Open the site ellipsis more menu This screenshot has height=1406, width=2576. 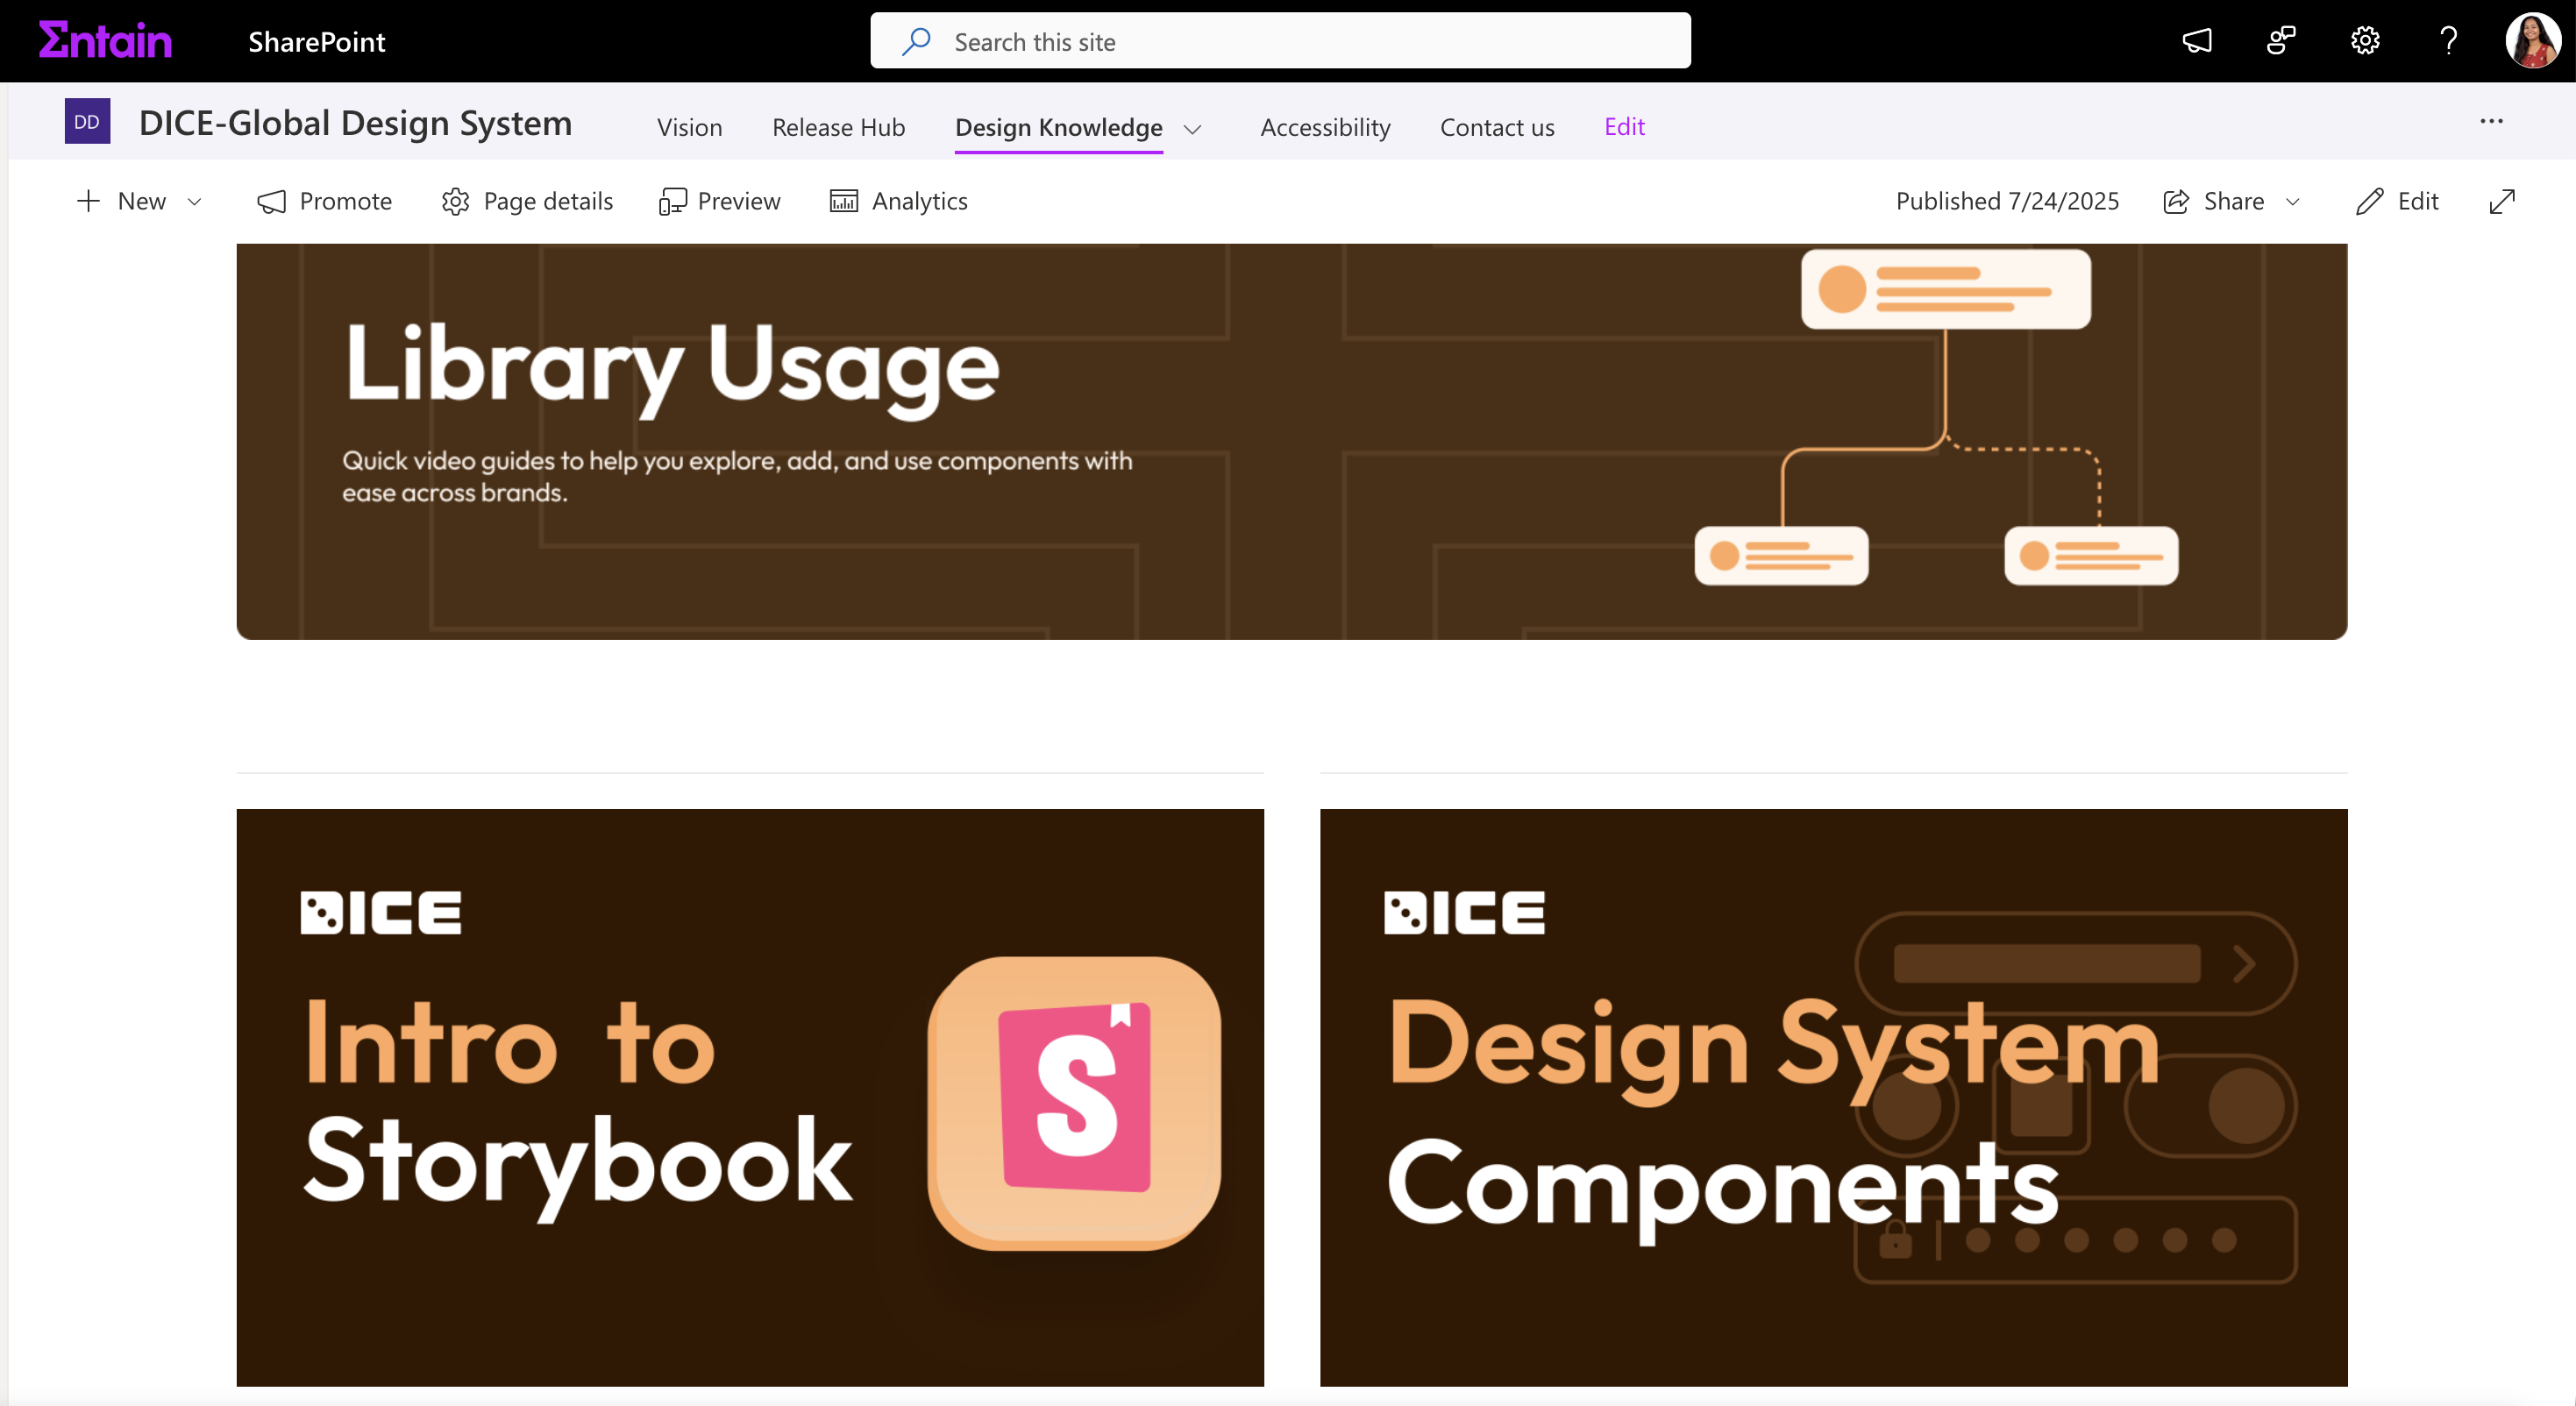point(2491,122)
